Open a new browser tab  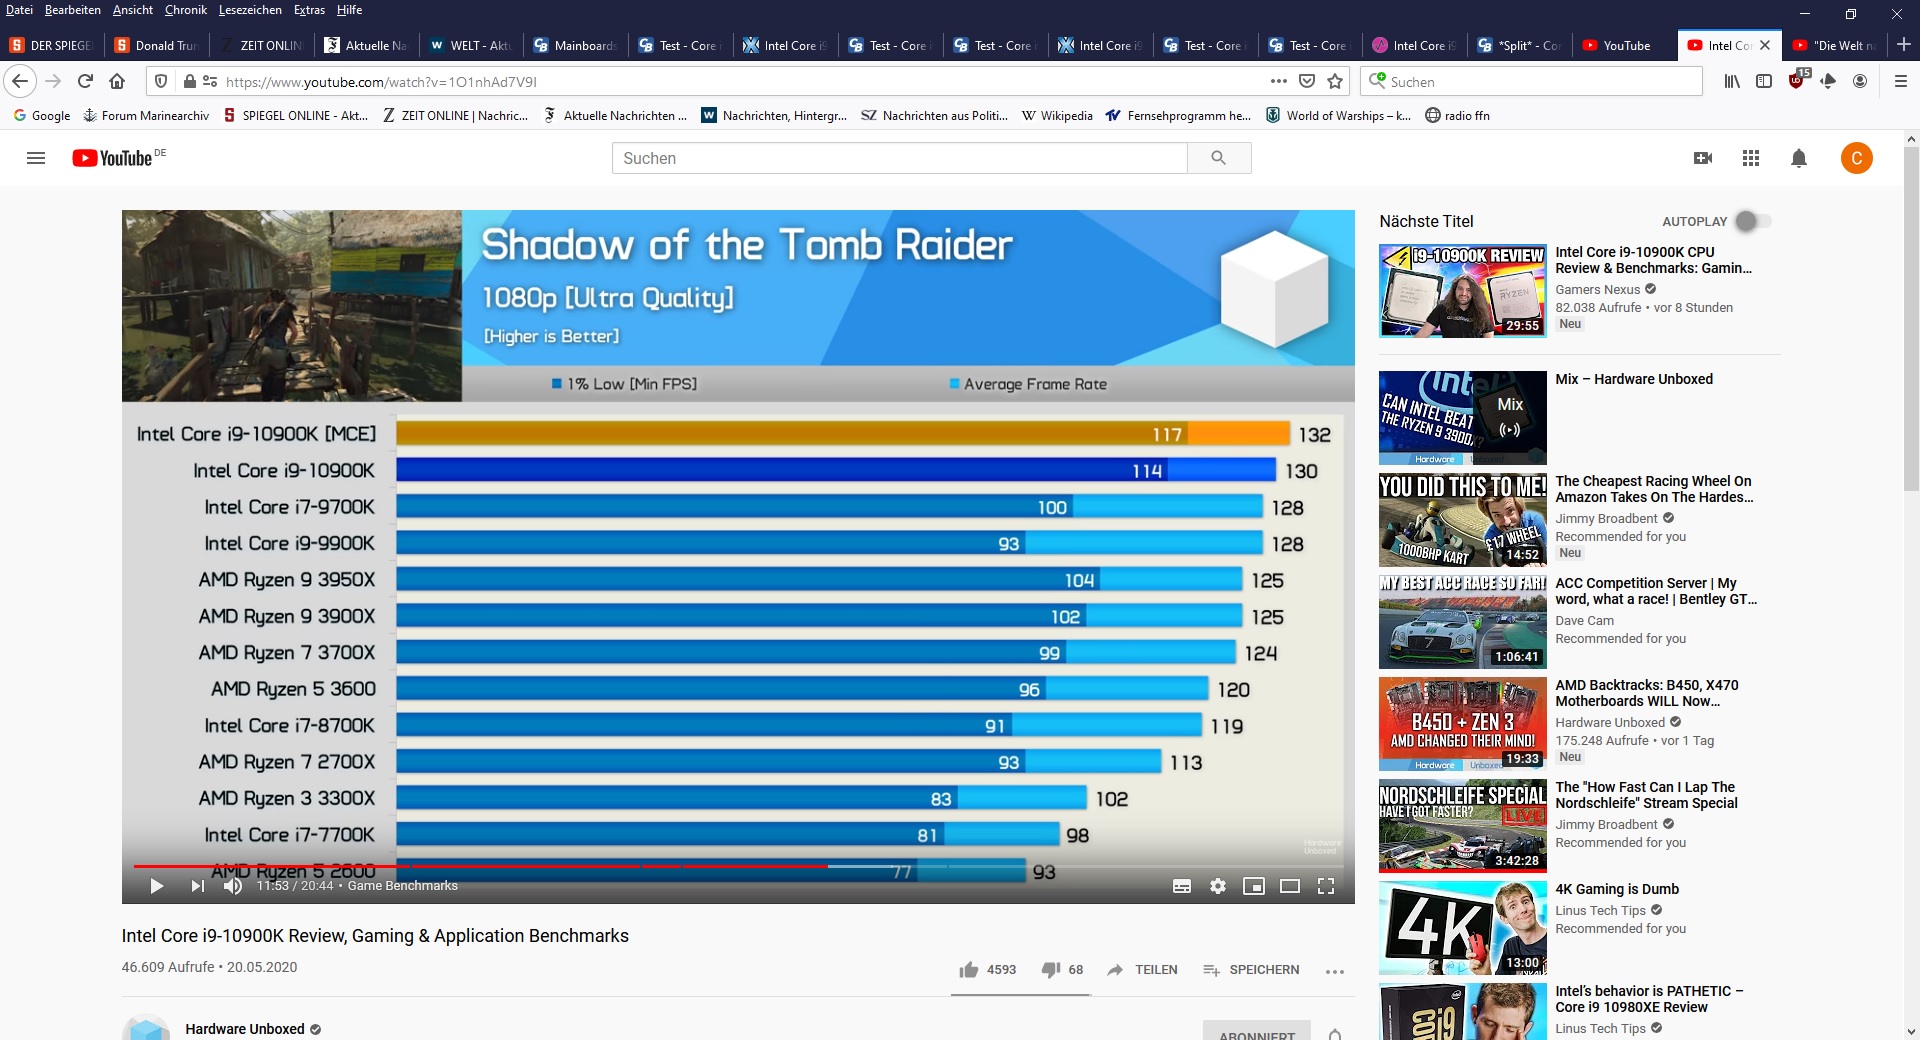[x=1904, y=45]
